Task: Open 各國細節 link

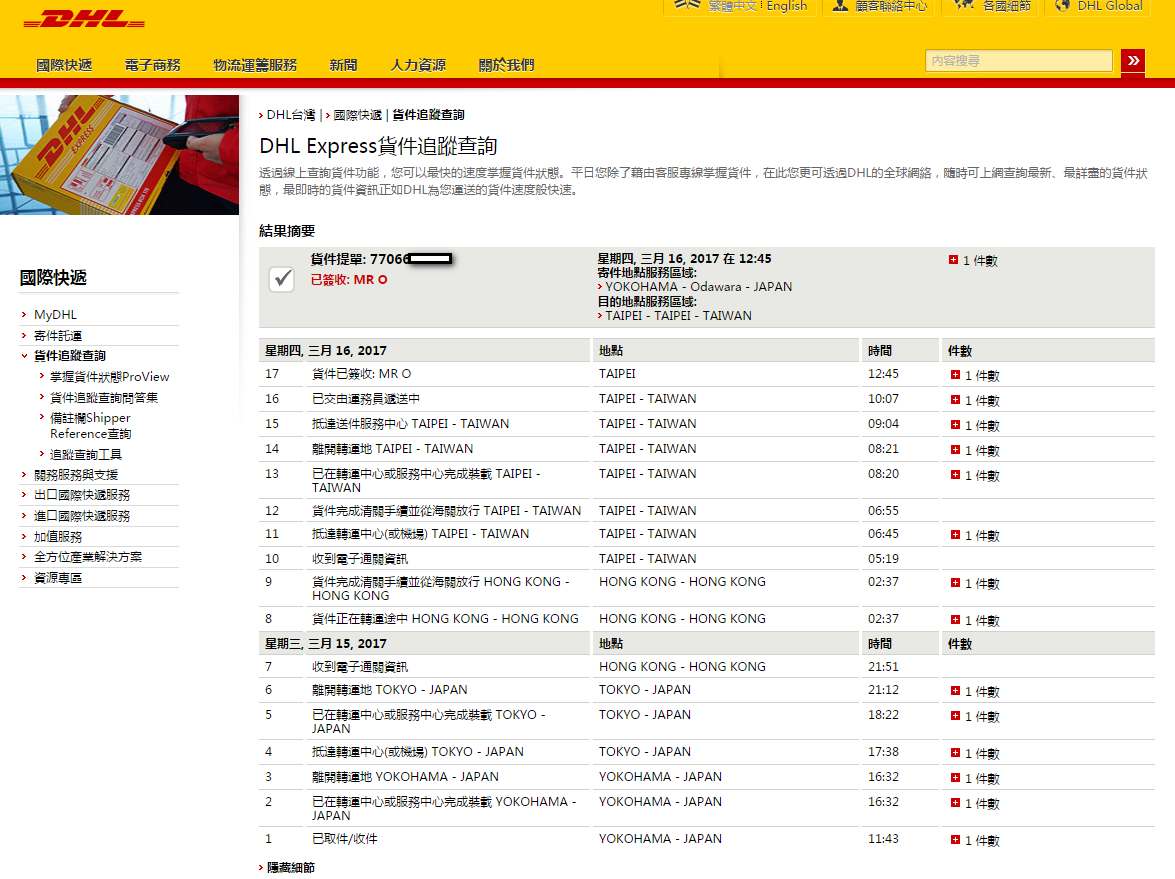Action: [x=1006, y=6]
